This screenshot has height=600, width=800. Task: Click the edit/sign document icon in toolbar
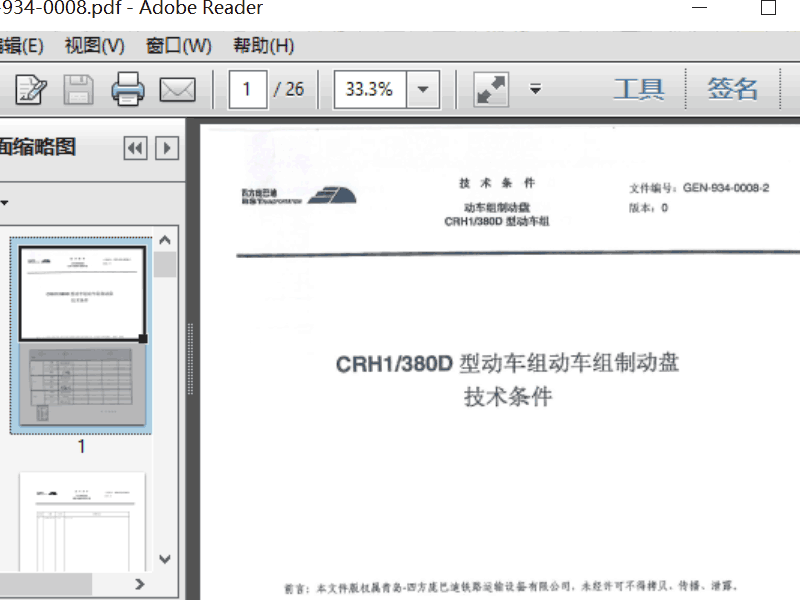pos(31,90)
